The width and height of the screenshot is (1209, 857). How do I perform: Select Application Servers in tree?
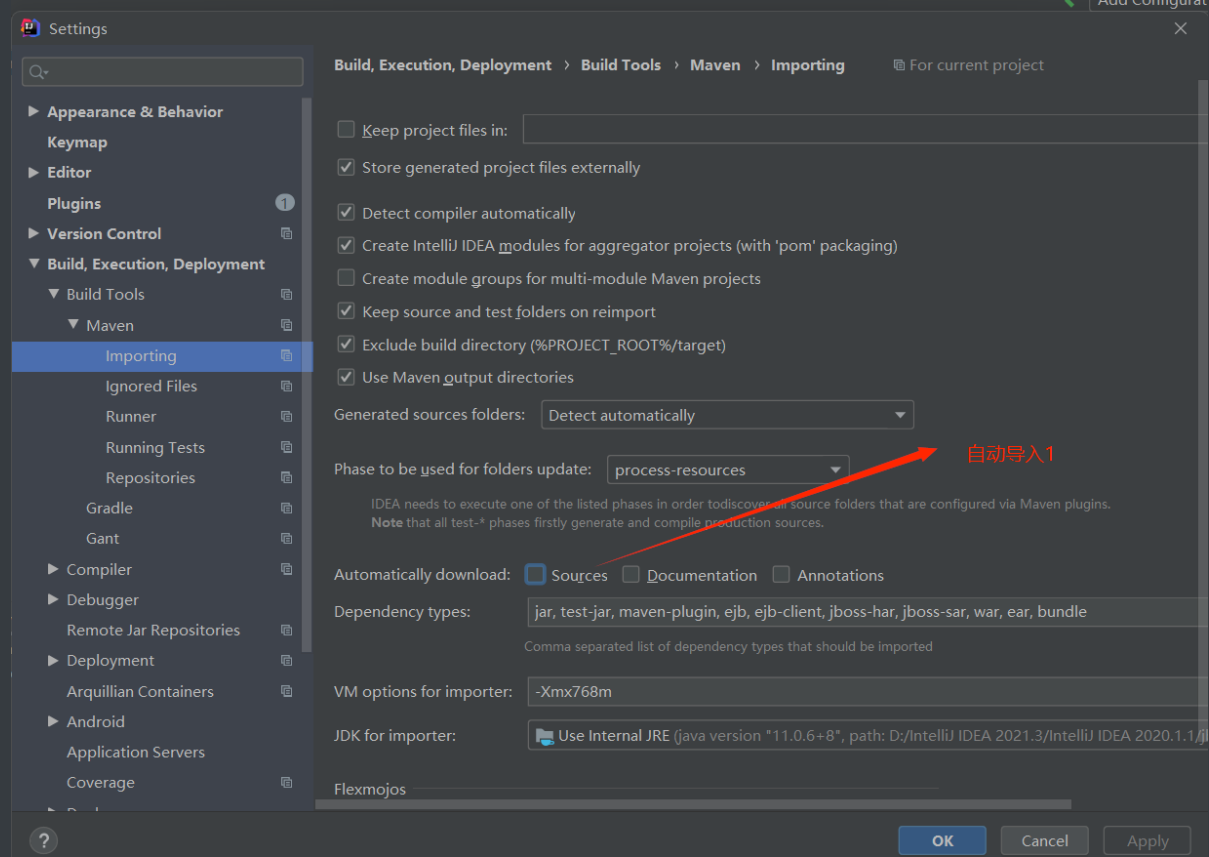135,752
